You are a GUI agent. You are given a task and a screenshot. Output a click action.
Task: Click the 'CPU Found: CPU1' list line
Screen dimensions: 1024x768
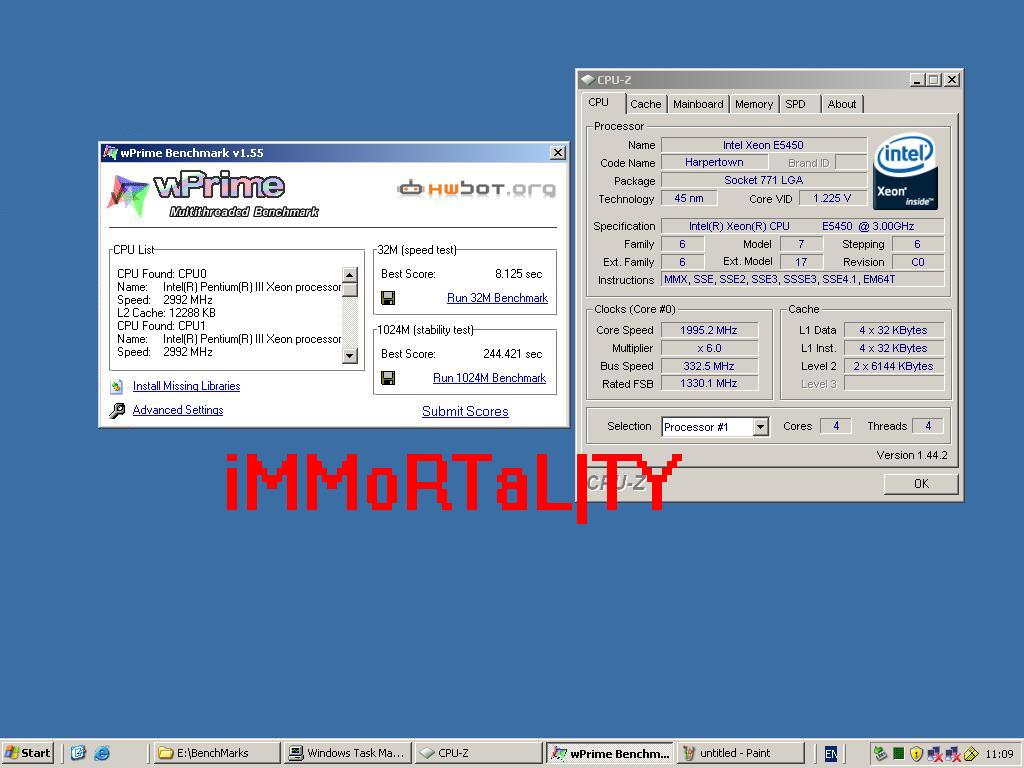pyautogui.click(x=161, y=326)
